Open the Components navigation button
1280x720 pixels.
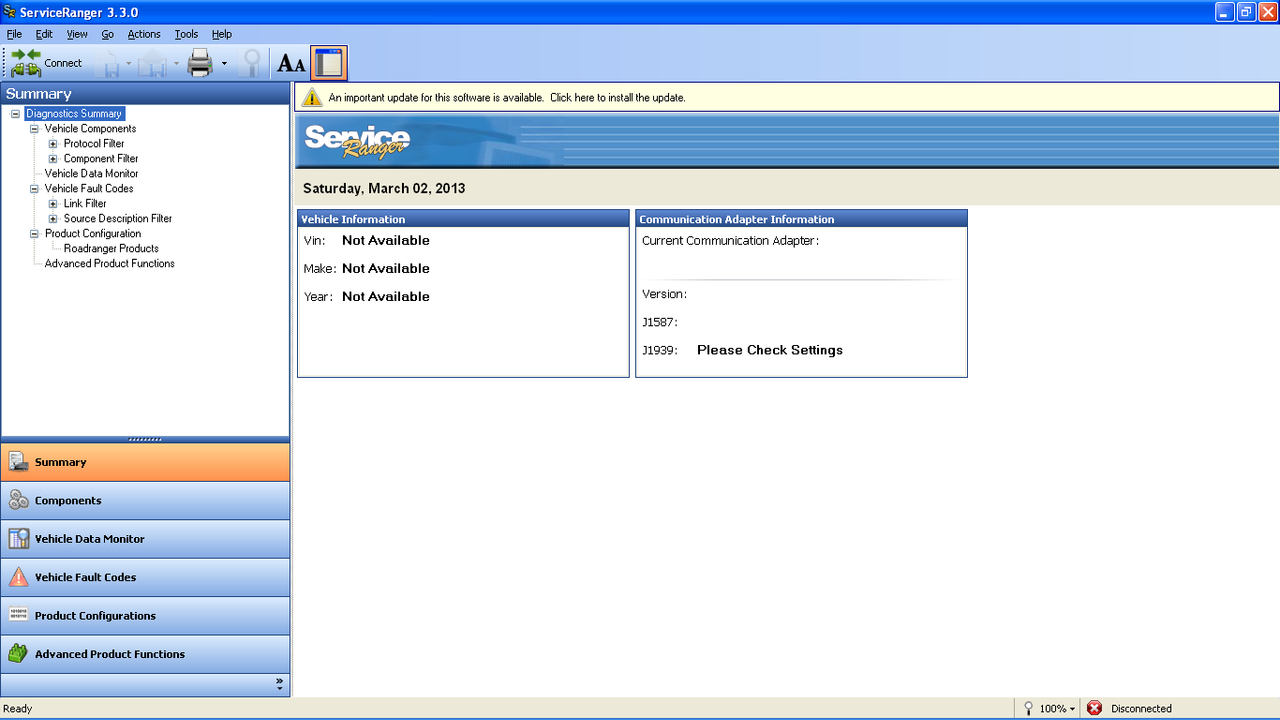click(x=145, y=500)
